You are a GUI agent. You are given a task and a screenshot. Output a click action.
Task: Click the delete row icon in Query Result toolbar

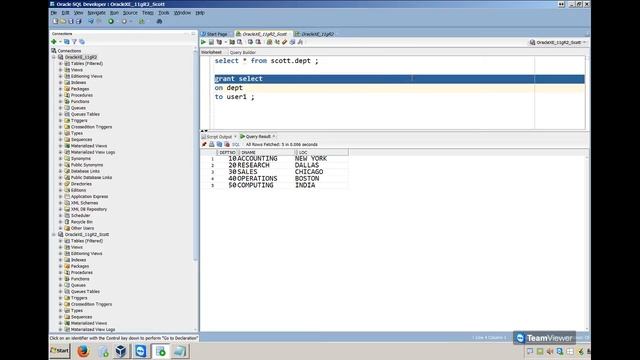(227, 144)
